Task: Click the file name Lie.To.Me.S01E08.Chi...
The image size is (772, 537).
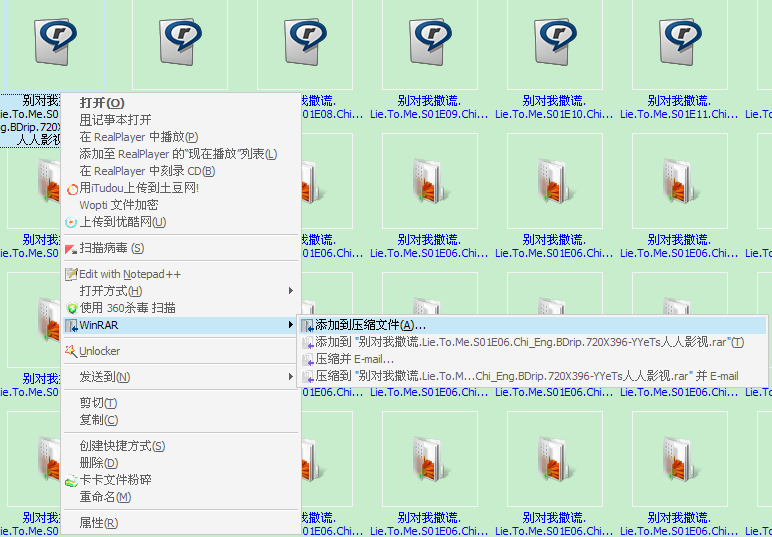Action: coord(332,114)
